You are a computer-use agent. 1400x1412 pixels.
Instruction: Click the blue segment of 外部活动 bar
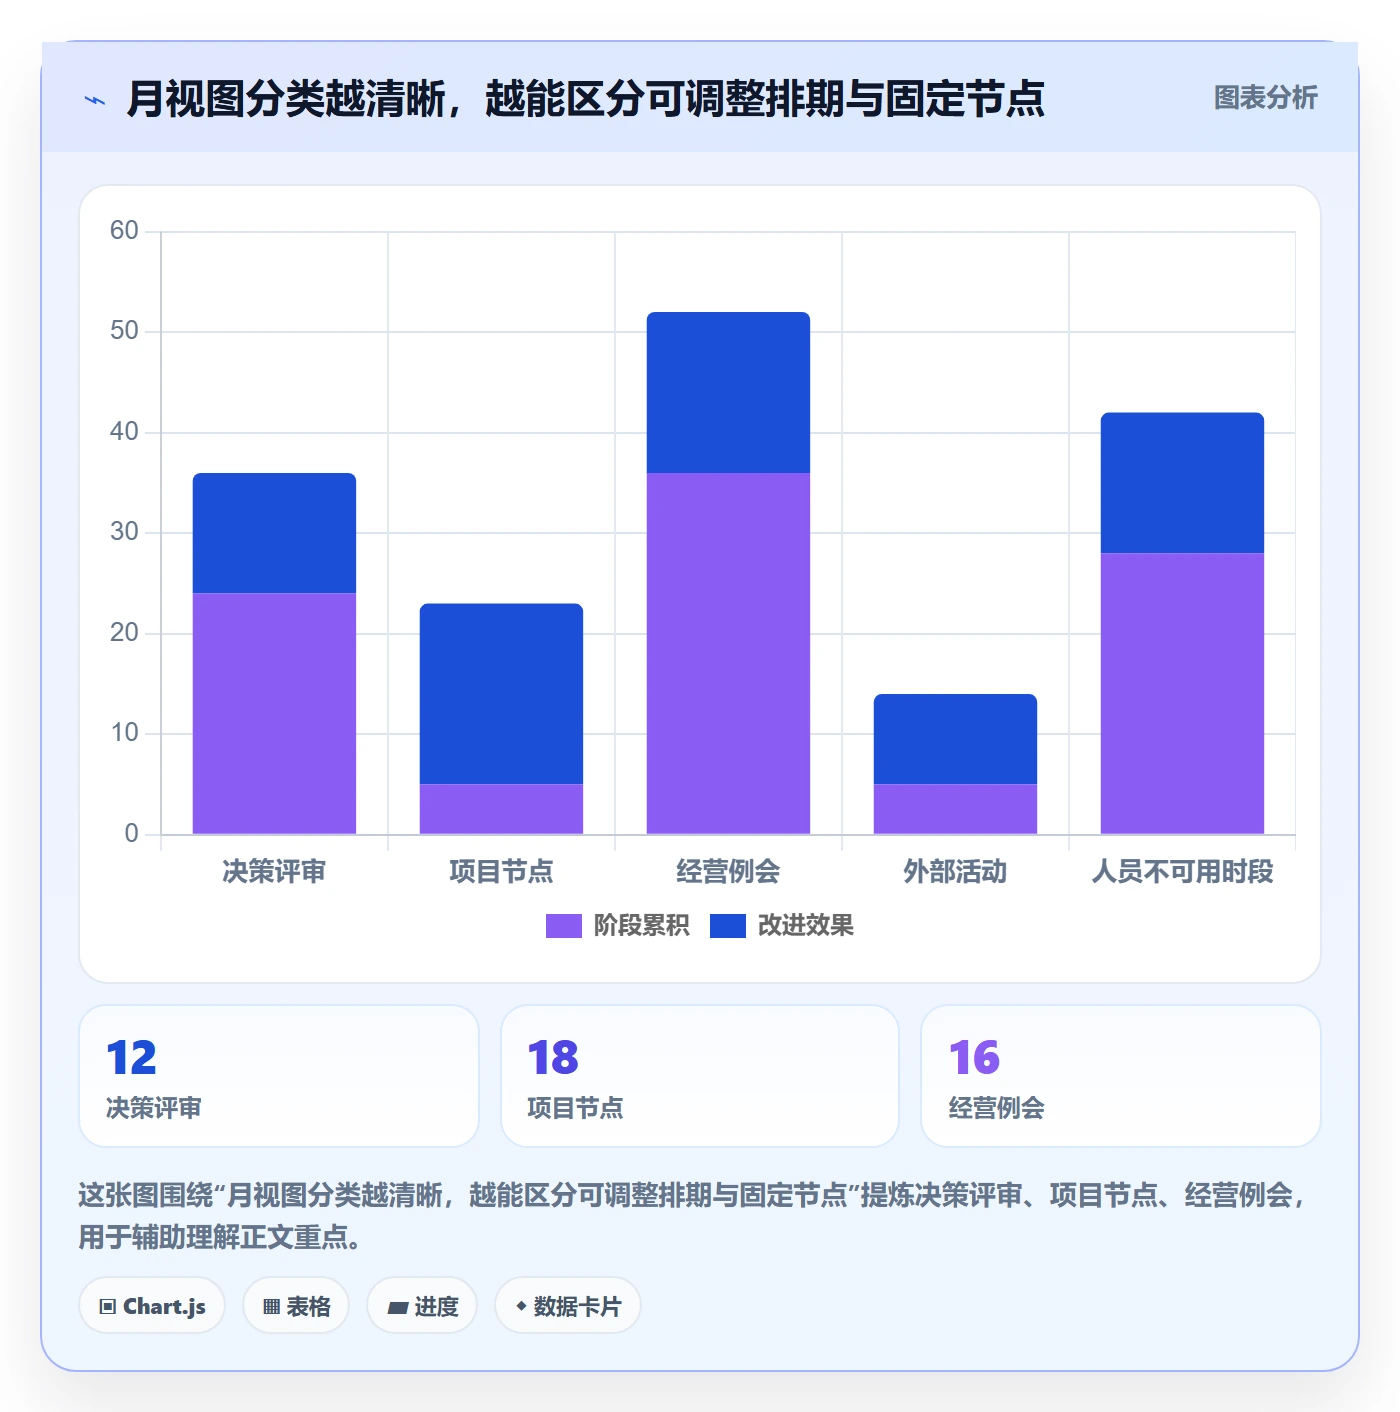click(955, 739)
